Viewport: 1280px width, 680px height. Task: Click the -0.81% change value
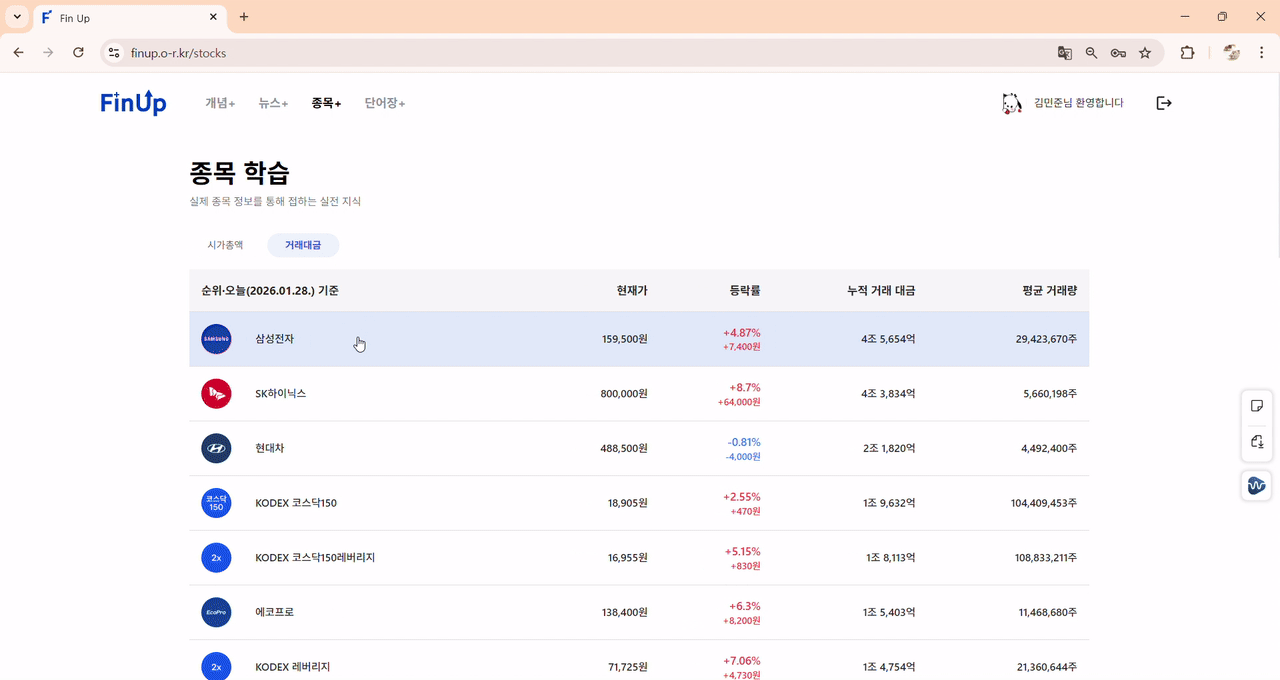(744, 442)
